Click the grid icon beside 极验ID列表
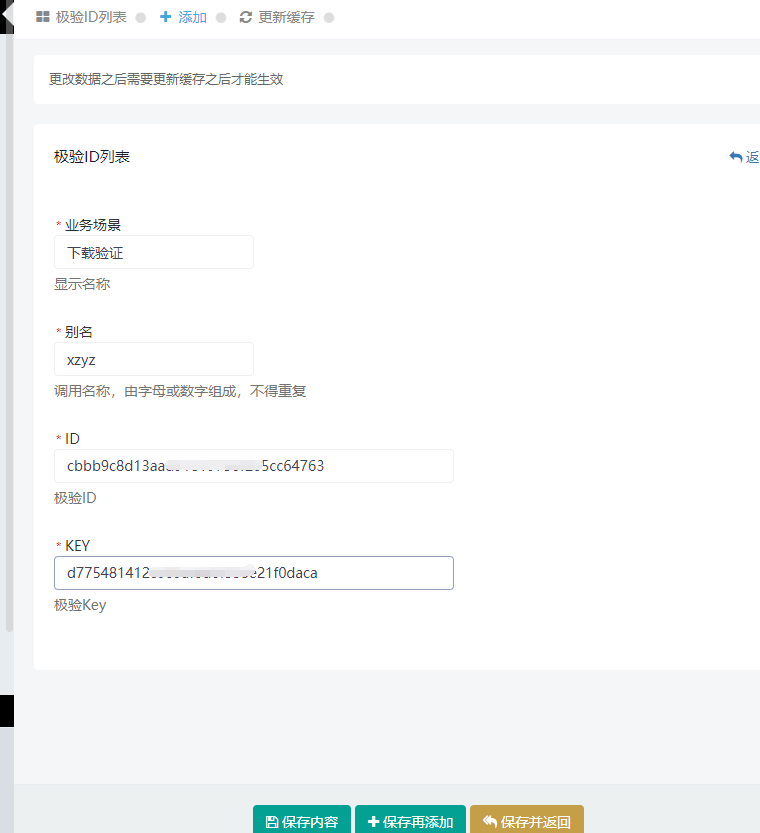This screenshot has width=760, height=833. [42, 17]
